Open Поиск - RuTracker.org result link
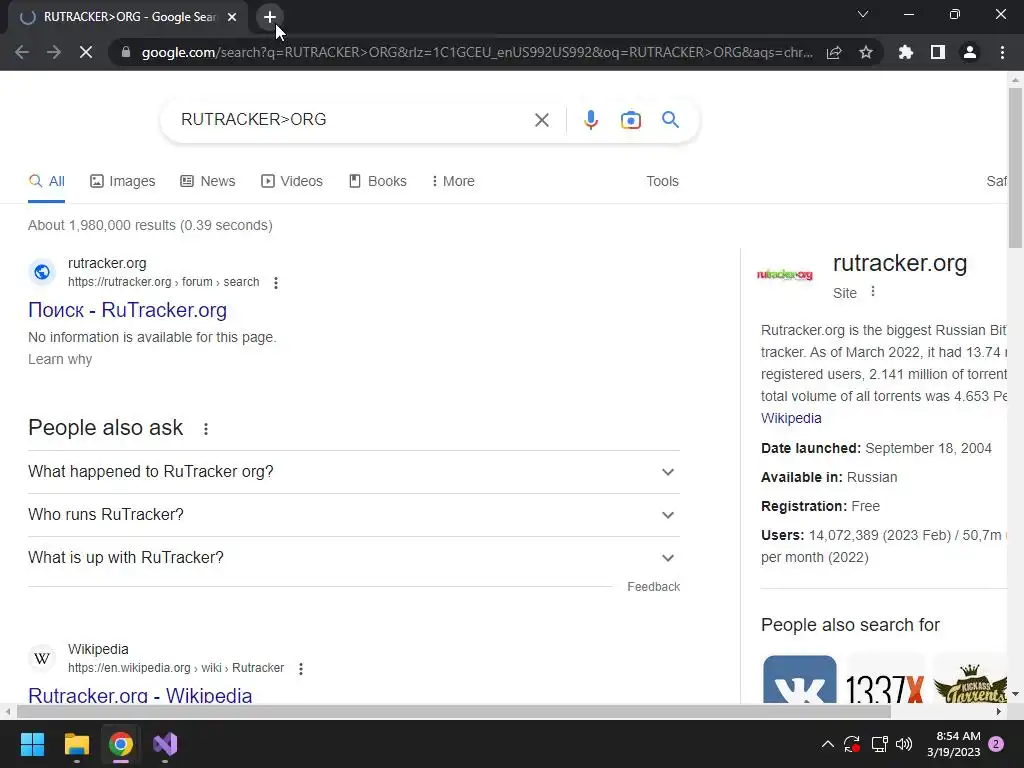 pos(127,310)
